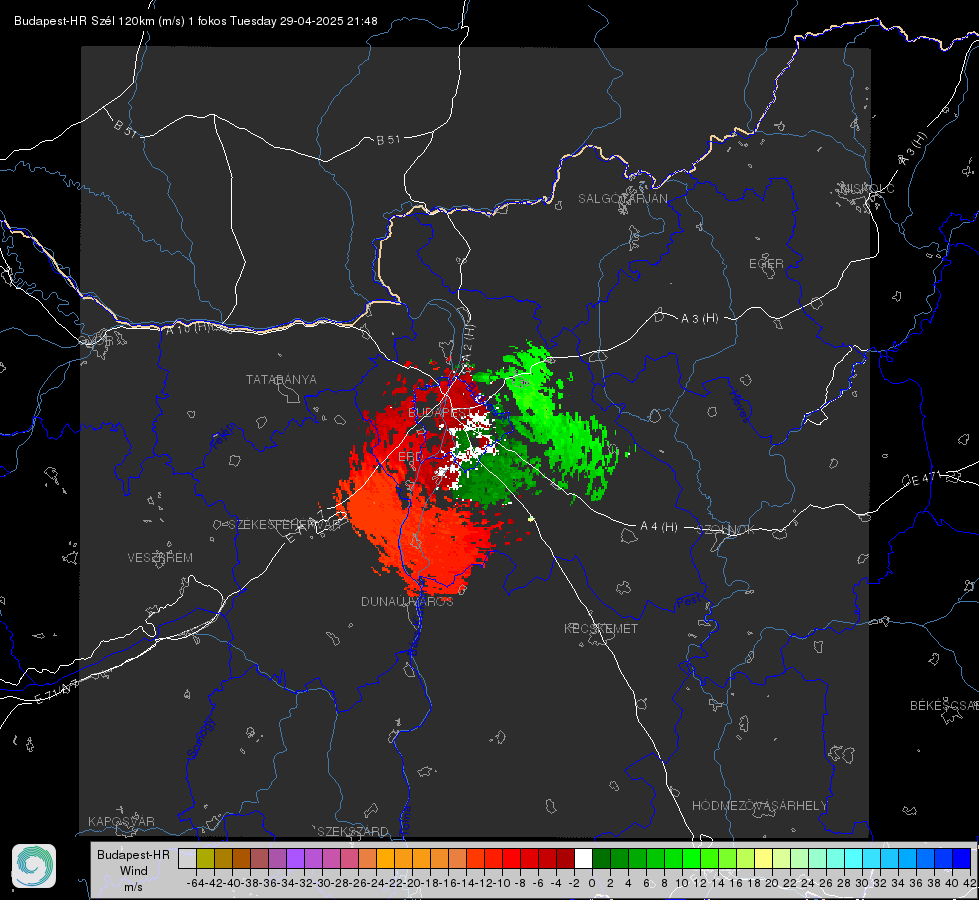Click the A 10 (H) road label
Screen dimensions: 979x900
(187, 328)
